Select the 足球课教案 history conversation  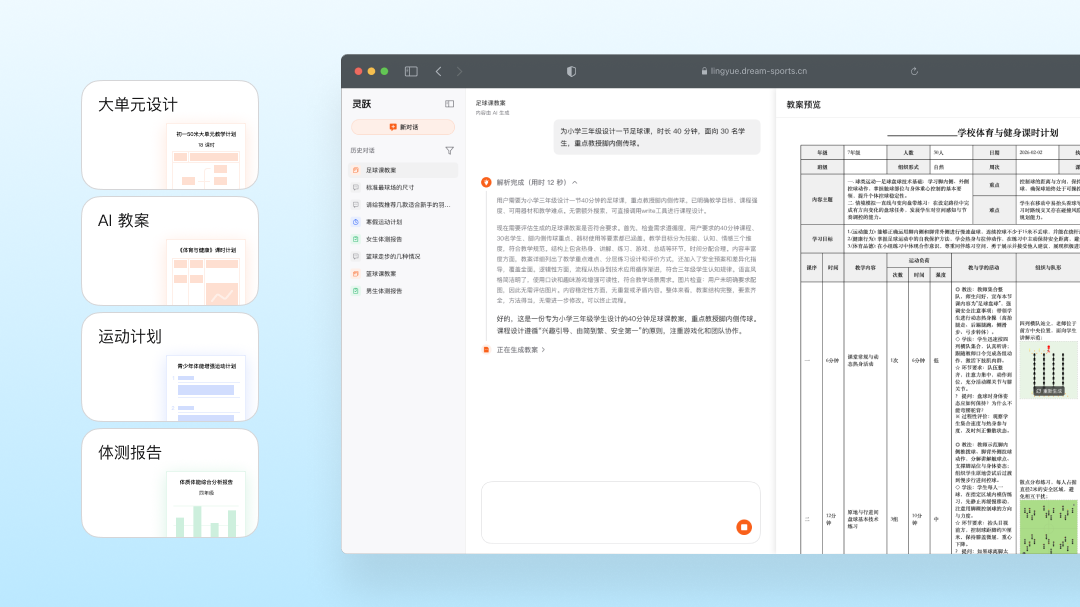click(404, 169)
